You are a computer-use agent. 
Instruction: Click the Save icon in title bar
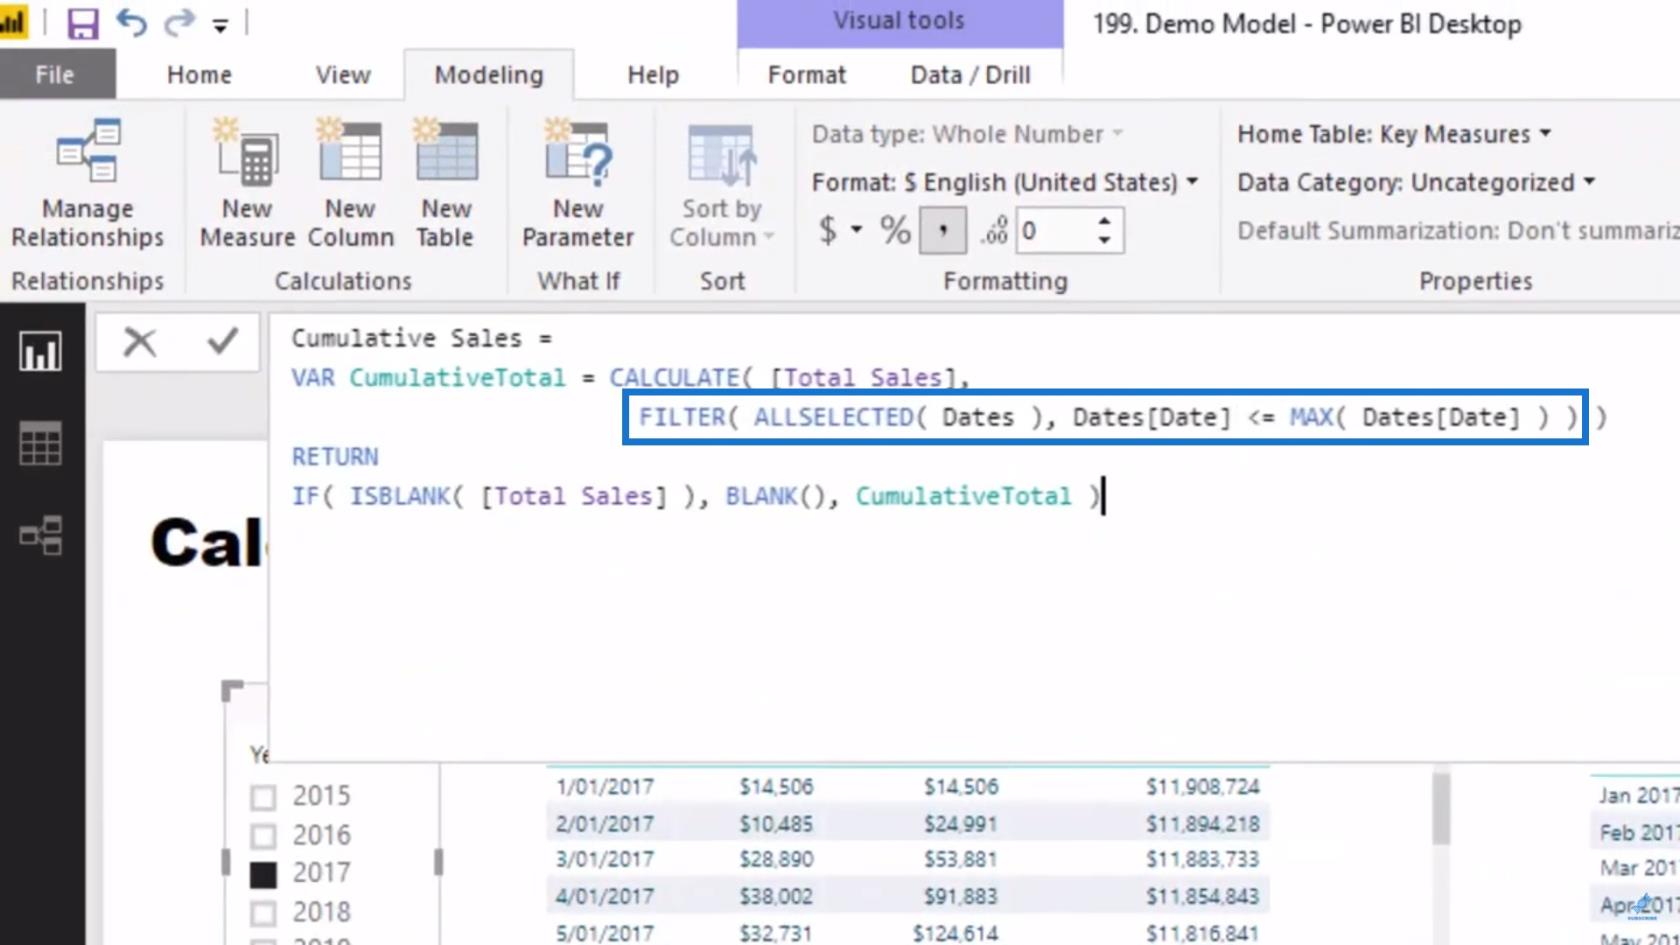[x=83, y=23]
